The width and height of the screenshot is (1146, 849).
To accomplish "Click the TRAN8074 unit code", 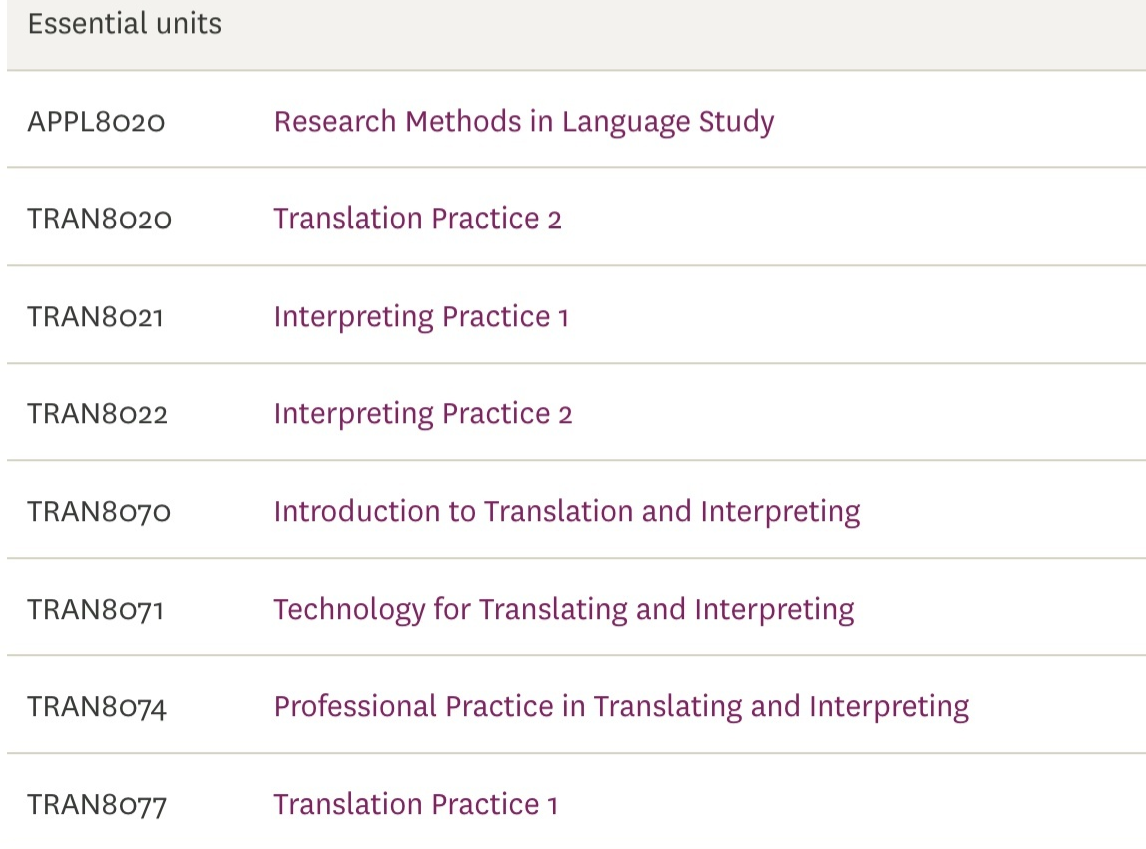I will 97,707.
